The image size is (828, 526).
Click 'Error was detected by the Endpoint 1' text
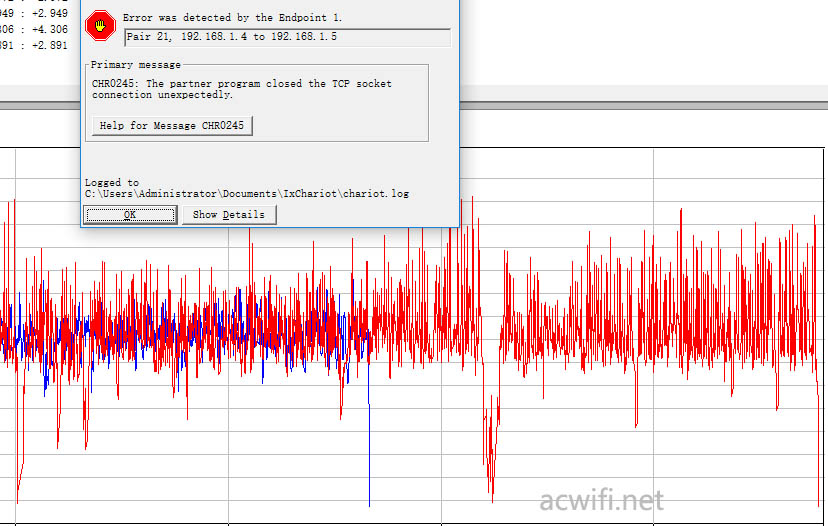[x=232, y=17]
